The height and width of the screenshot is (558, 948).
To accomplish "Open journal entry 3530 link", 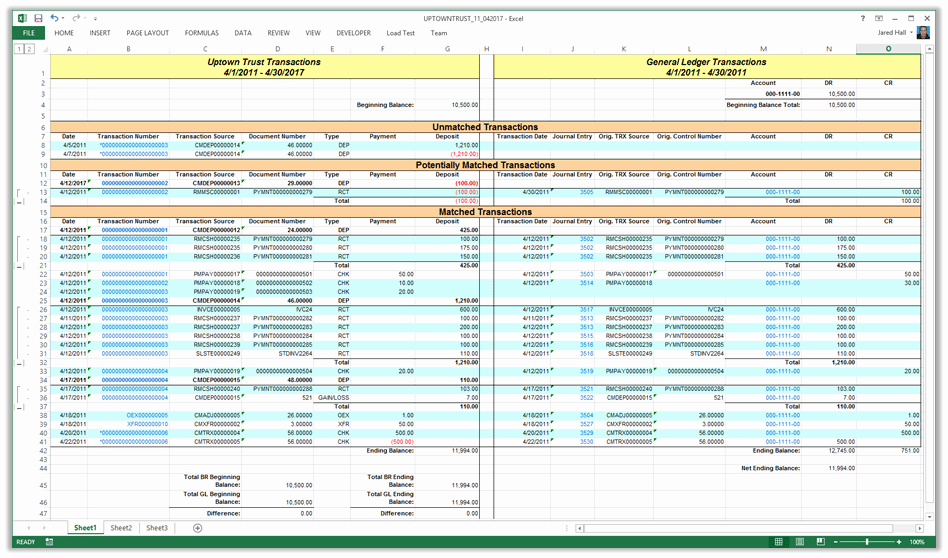I will 586,442.
